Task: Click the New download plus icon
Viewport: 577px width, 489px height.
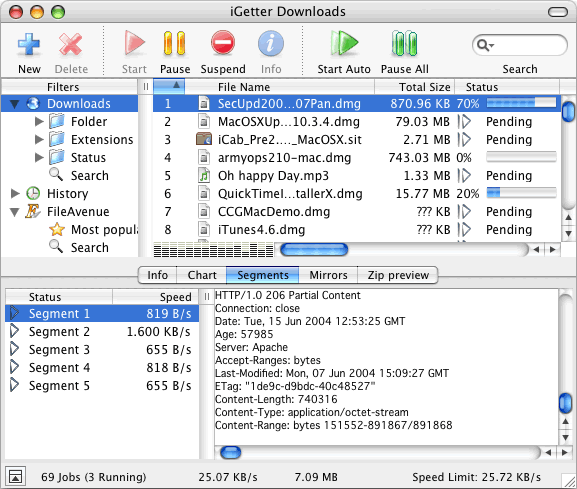Action: [29, 44]
